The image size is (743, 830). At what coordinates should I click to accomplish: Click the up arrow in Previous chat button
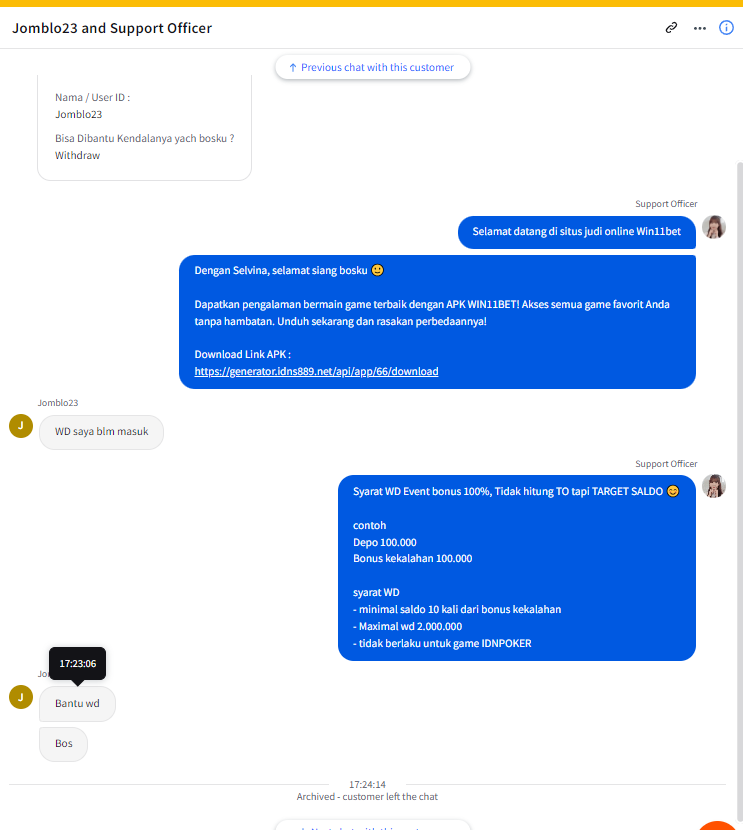tap(293, 68)
